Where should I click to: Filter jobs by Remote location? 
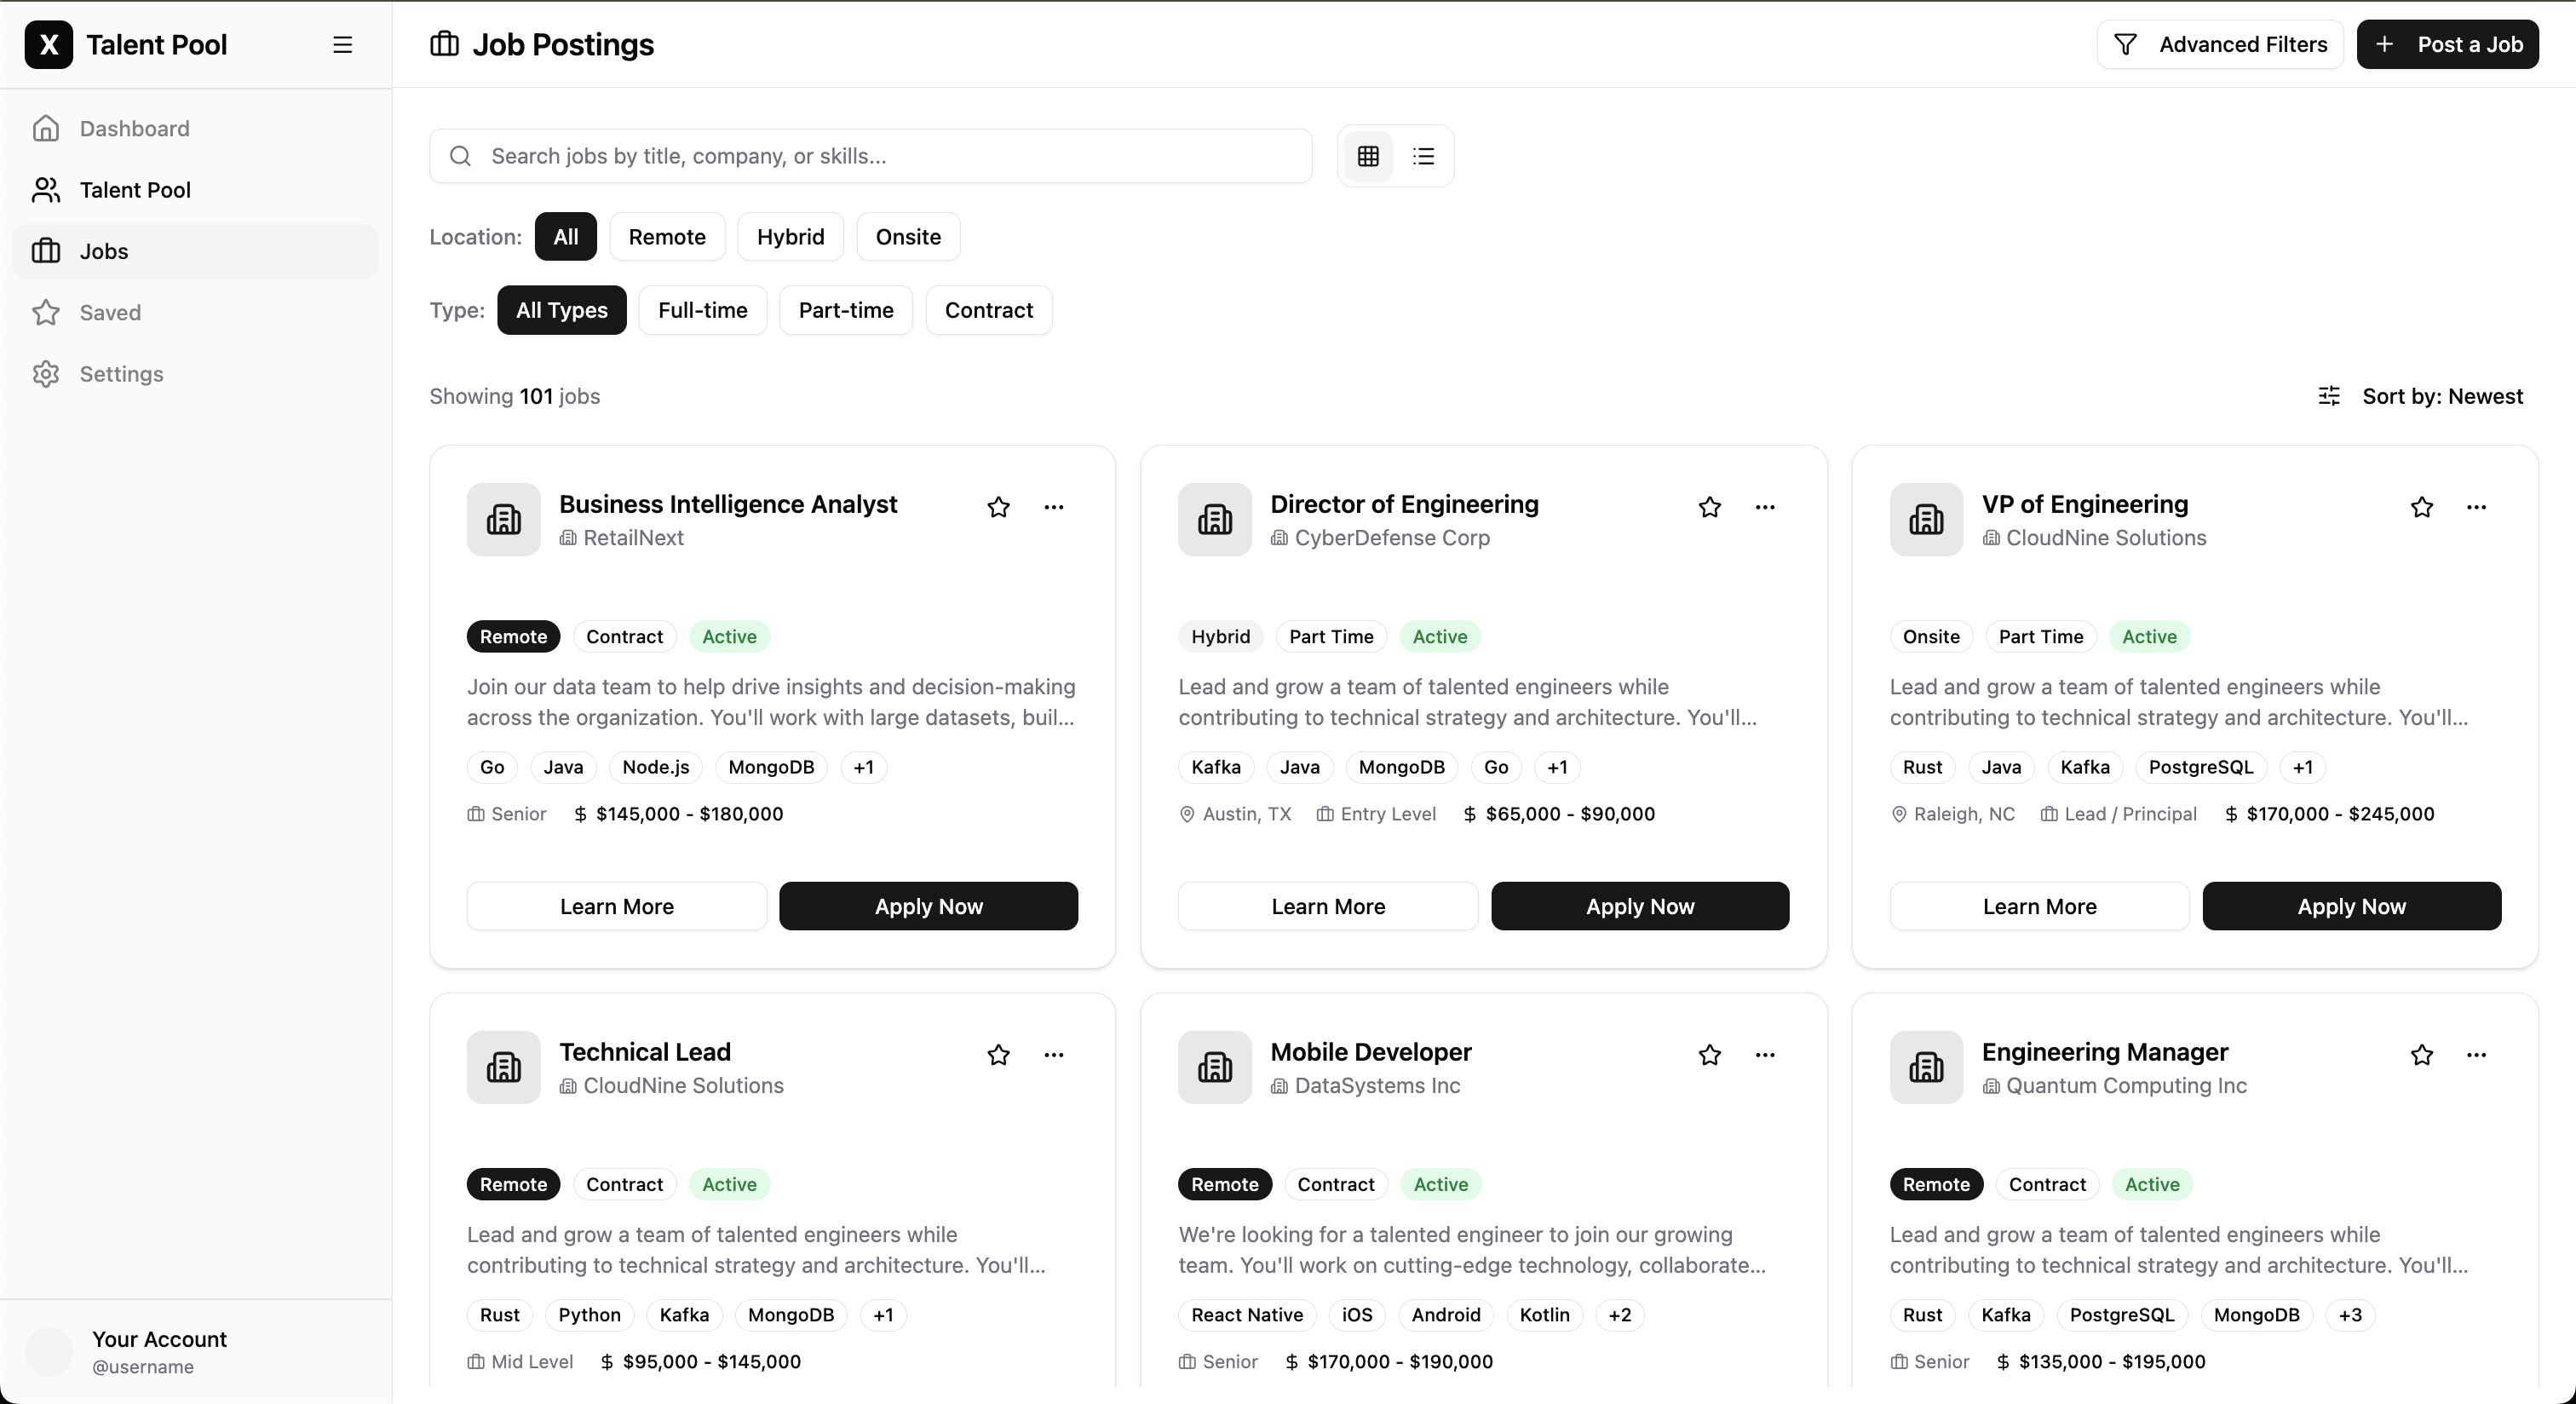click(x=666, y=236)
